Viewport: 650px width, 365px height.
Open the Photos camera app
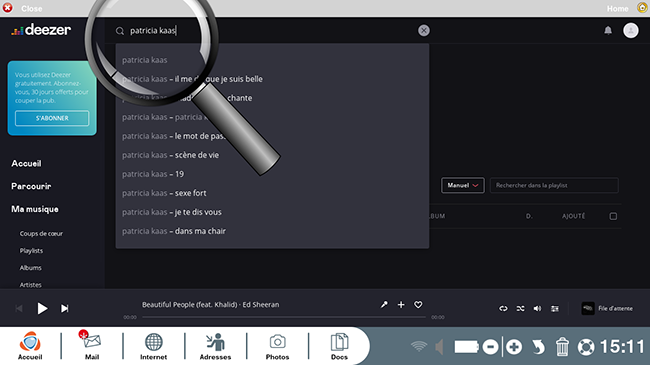click(277, 346)
